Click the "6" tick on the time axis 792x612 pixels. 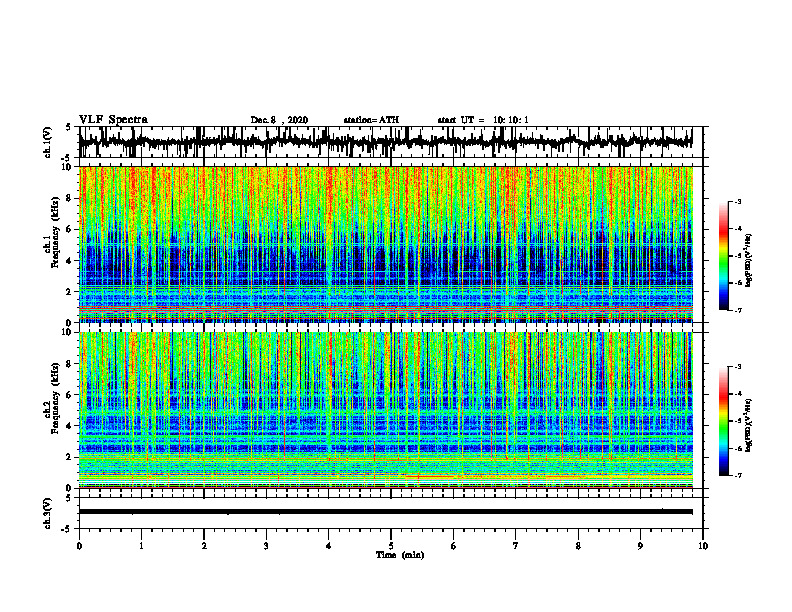click(x=454, y=546)
